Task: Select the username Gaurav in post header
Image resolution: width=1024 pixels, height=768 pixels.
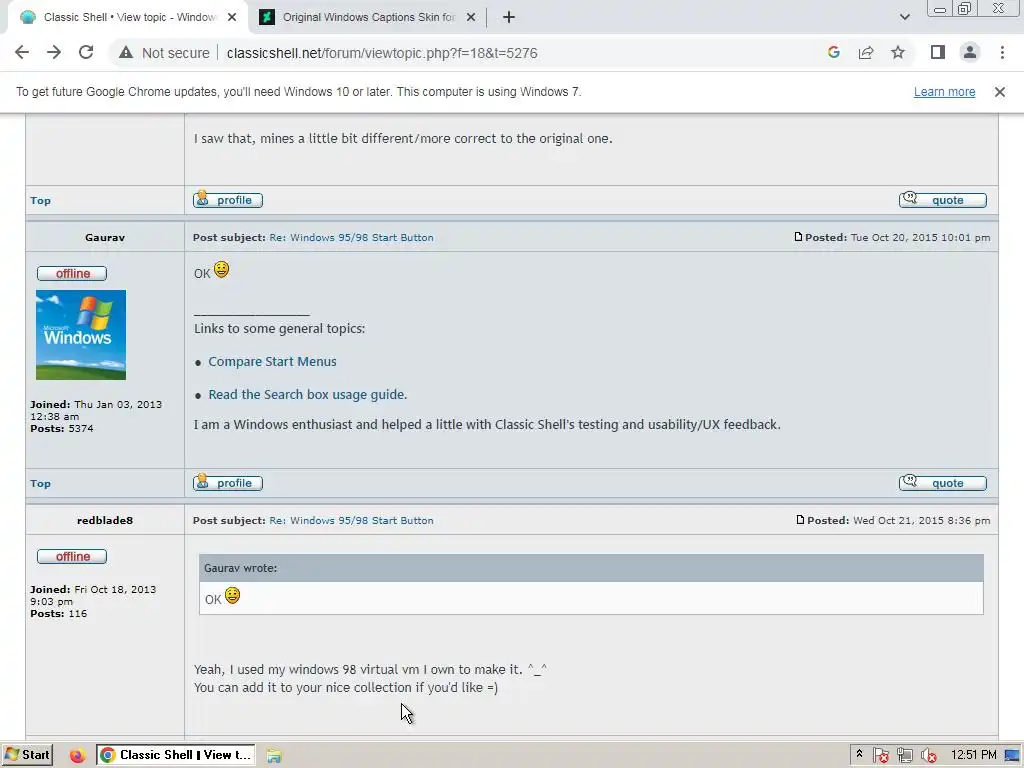Action: tap(104, 238)
